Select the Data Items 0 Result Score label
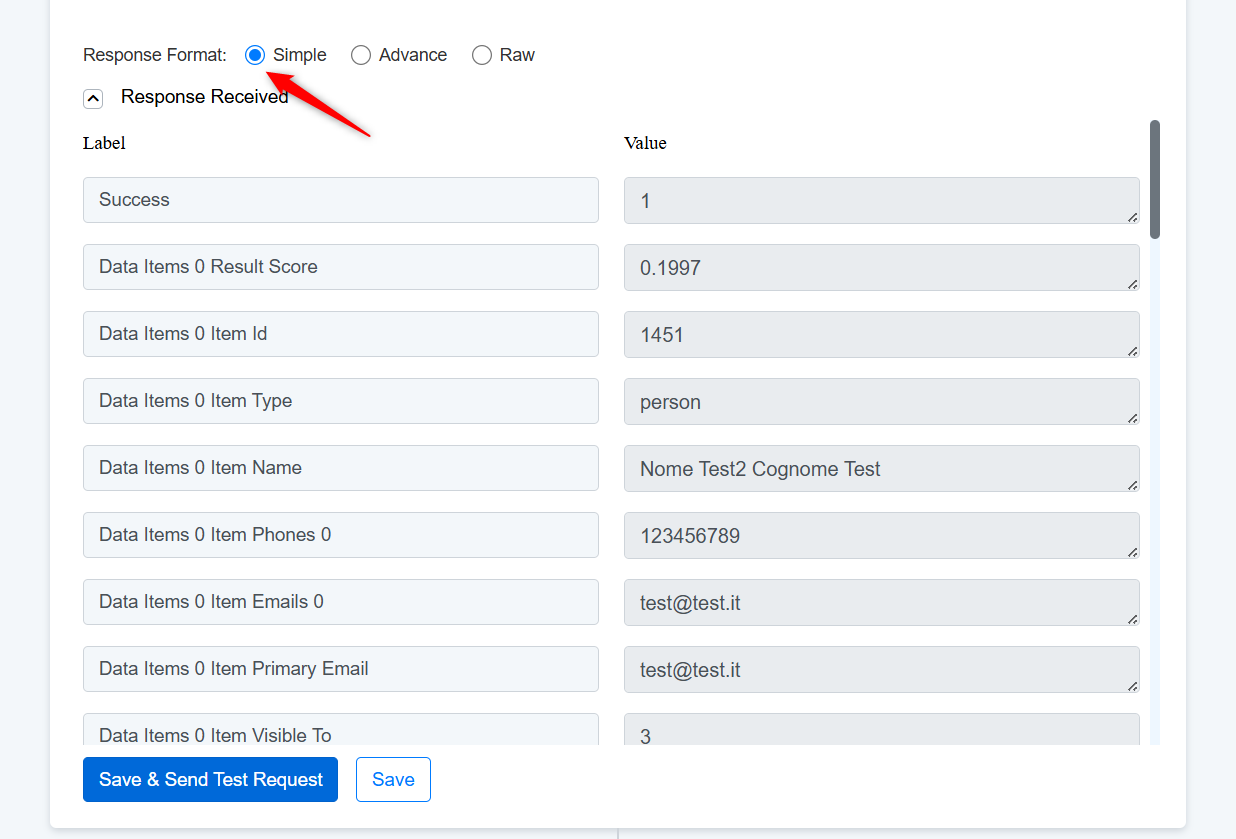 click(x=340, y=267)
